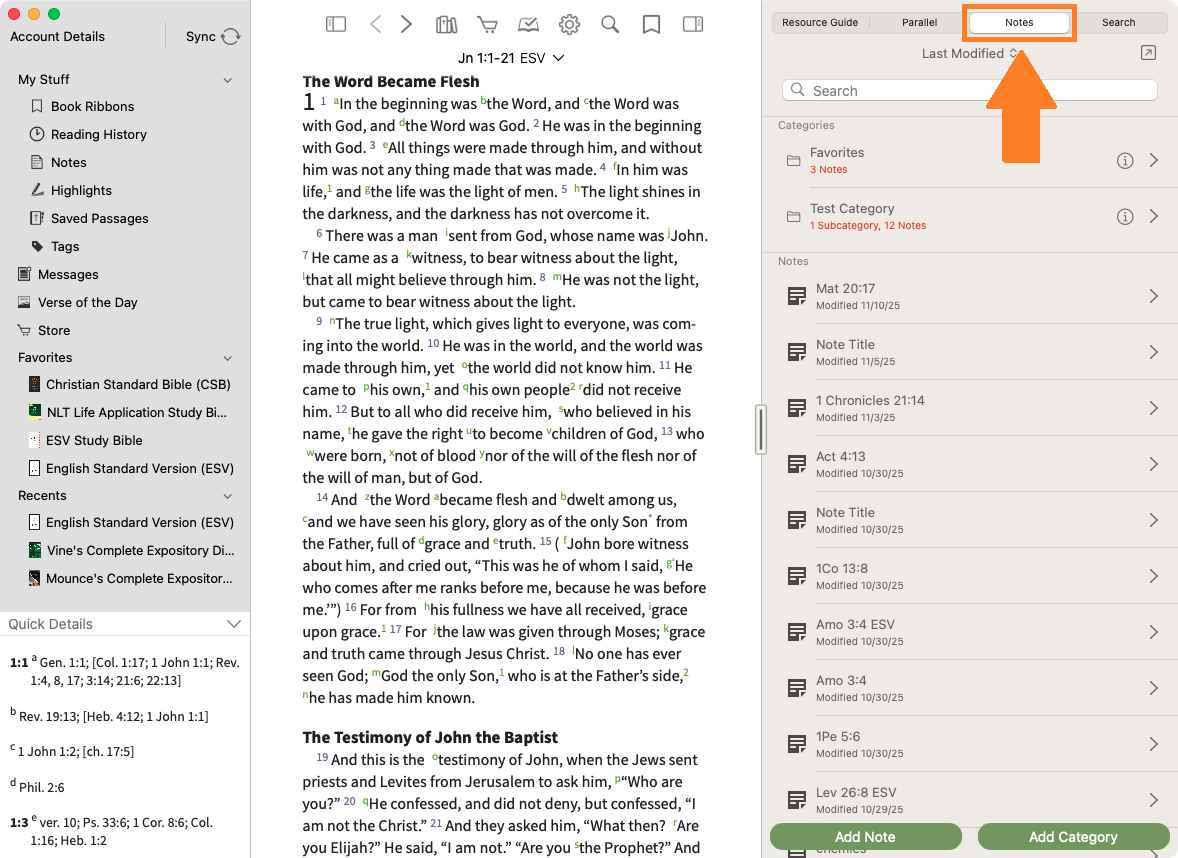Open settings gear in toolbar
This screenshot has height=858, width=1178.
[569, 24]
